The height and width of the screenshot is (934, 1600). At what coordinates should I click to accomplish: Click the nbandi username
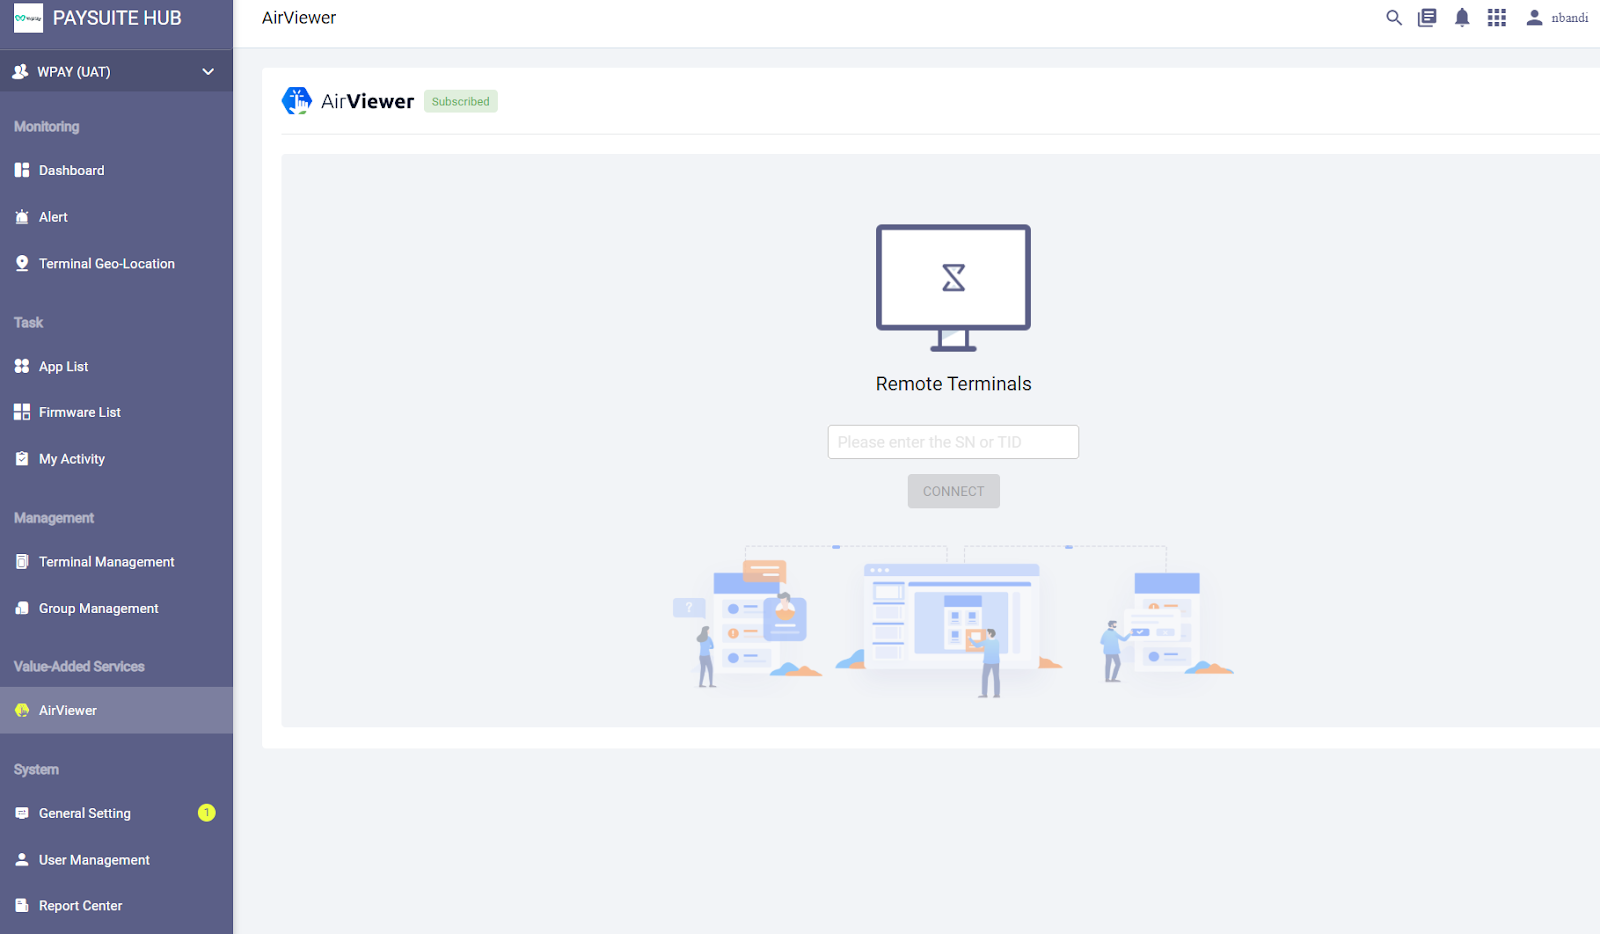click(x=1570, y=18)
